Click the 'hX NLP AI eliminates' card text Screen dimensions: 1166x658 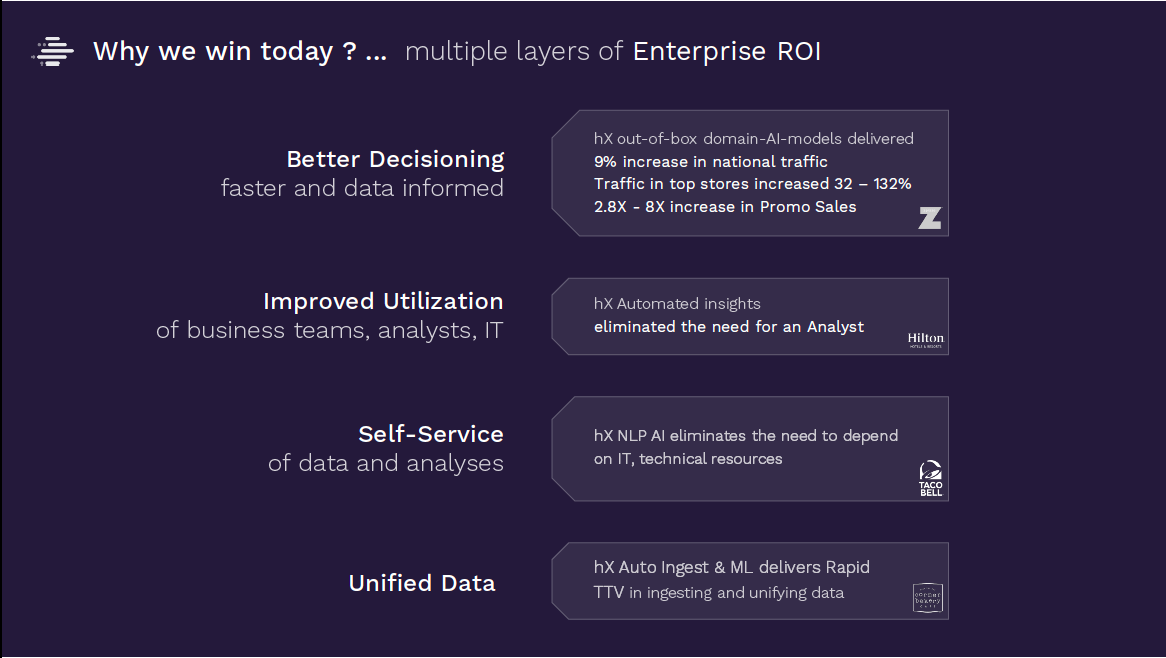[x=746, y=447]
